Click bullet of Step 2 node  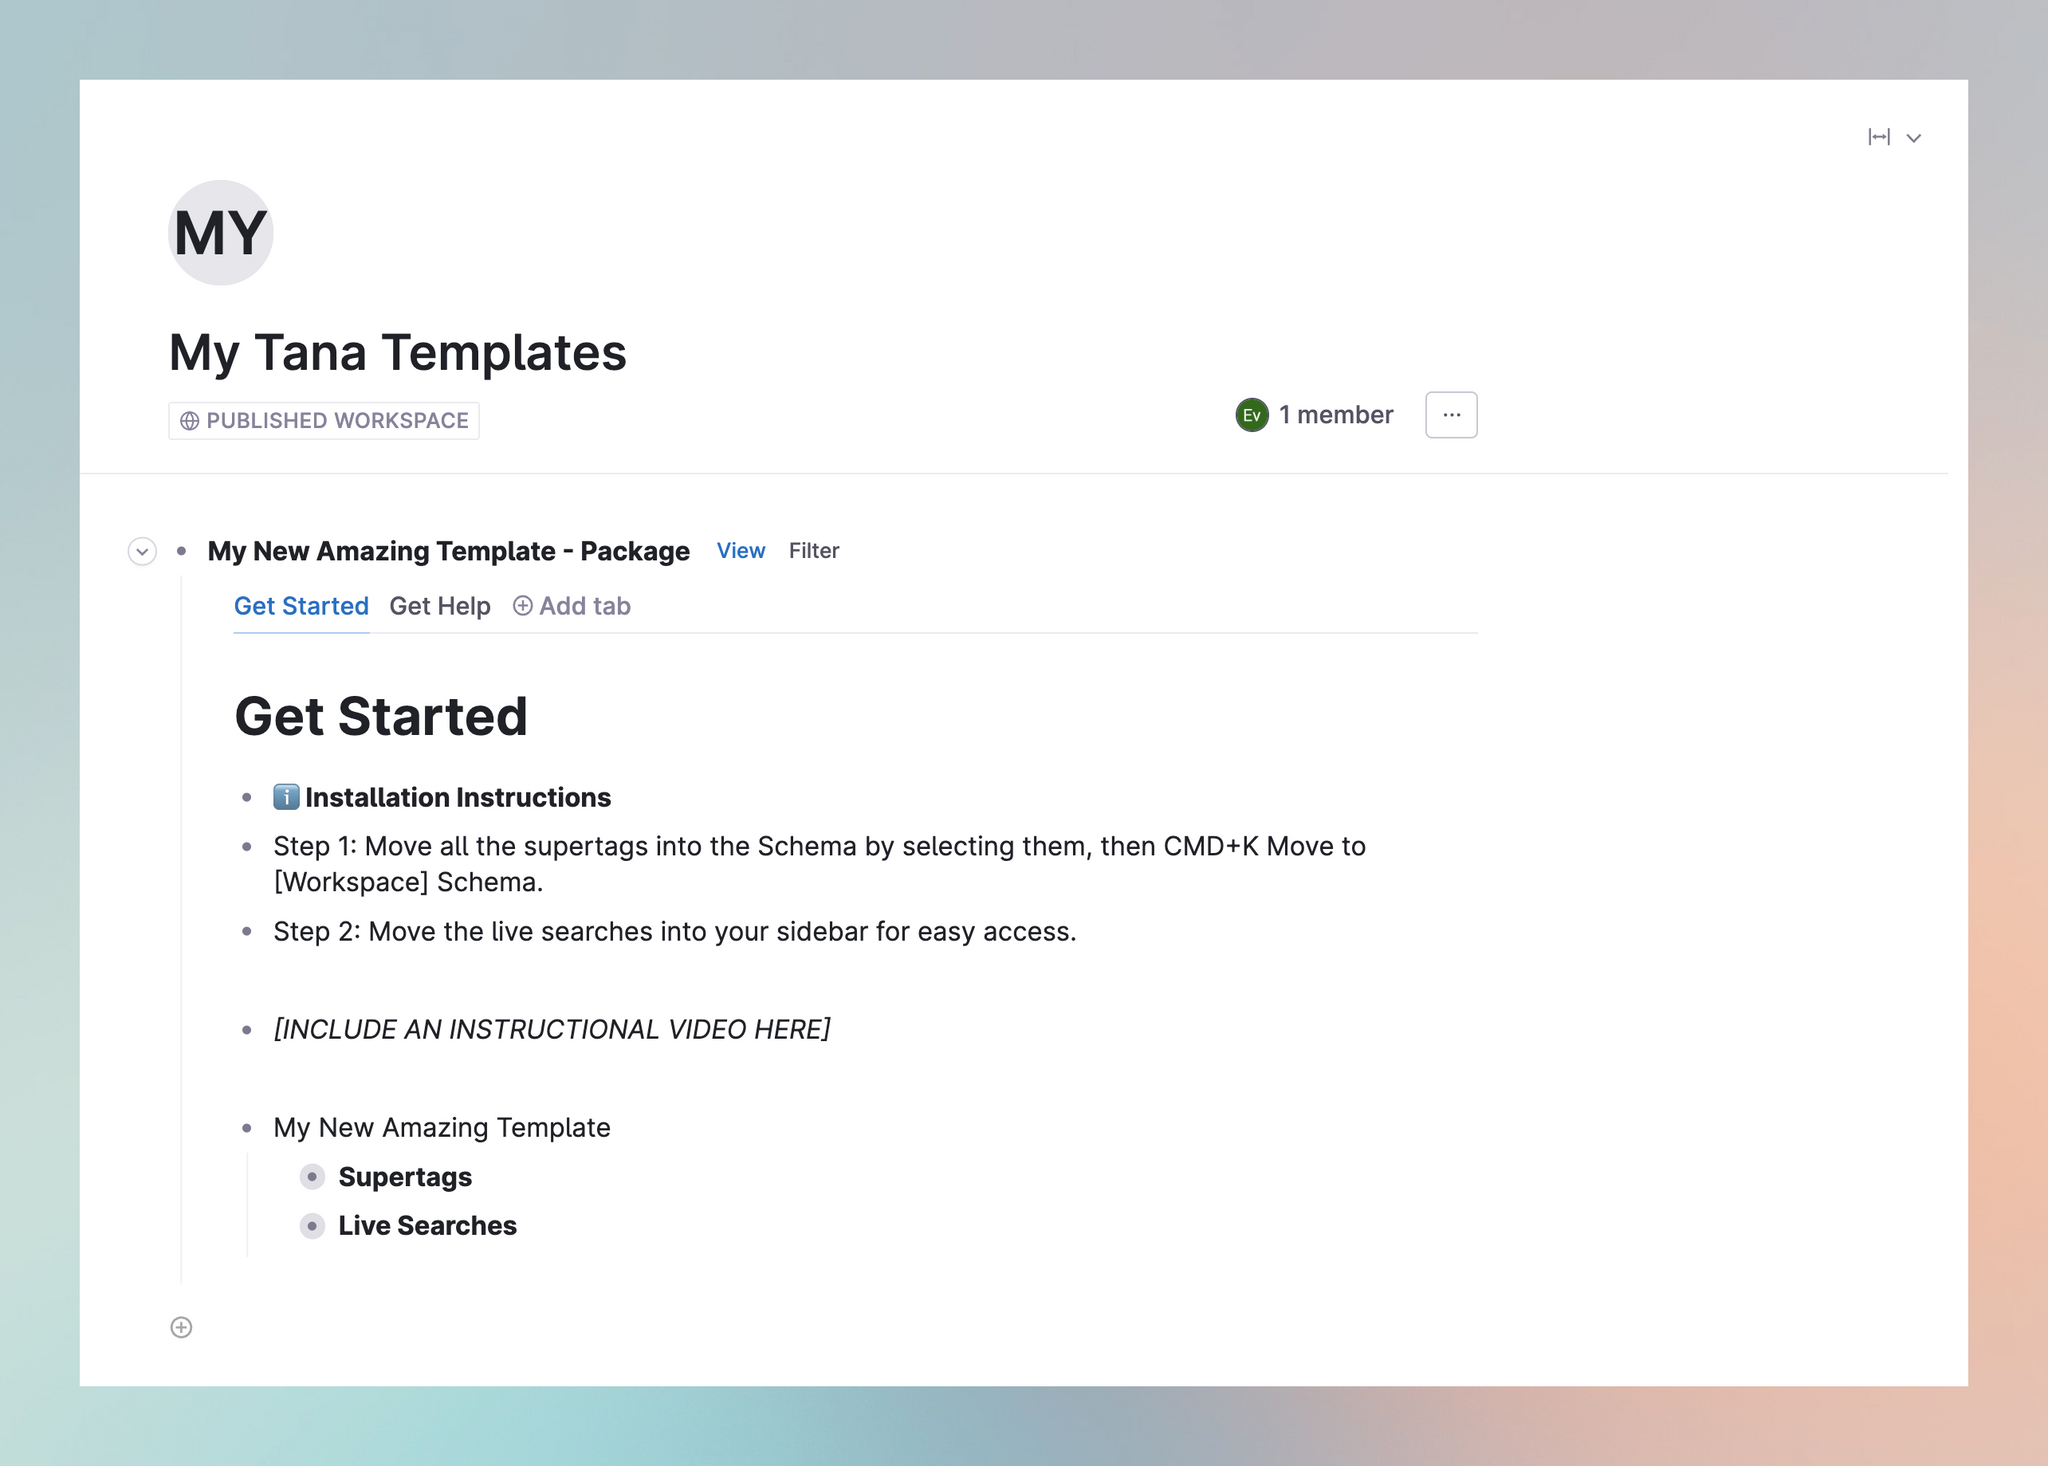[247, 932]
